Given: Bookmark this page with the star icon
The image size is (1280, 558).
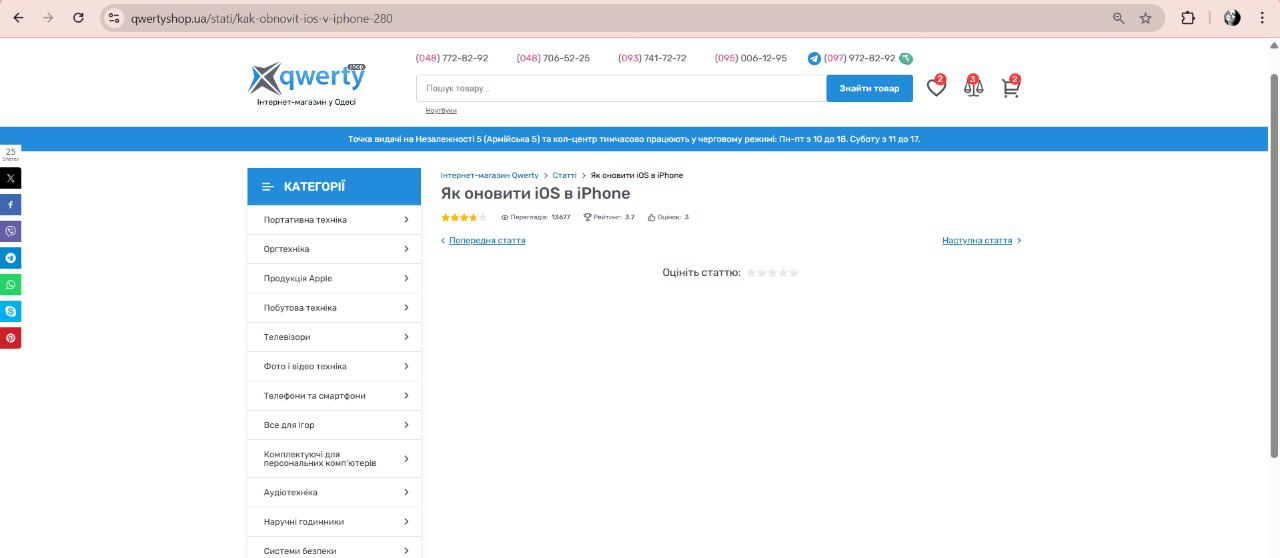Looking at the screenshot, I should pos(1145,18).
